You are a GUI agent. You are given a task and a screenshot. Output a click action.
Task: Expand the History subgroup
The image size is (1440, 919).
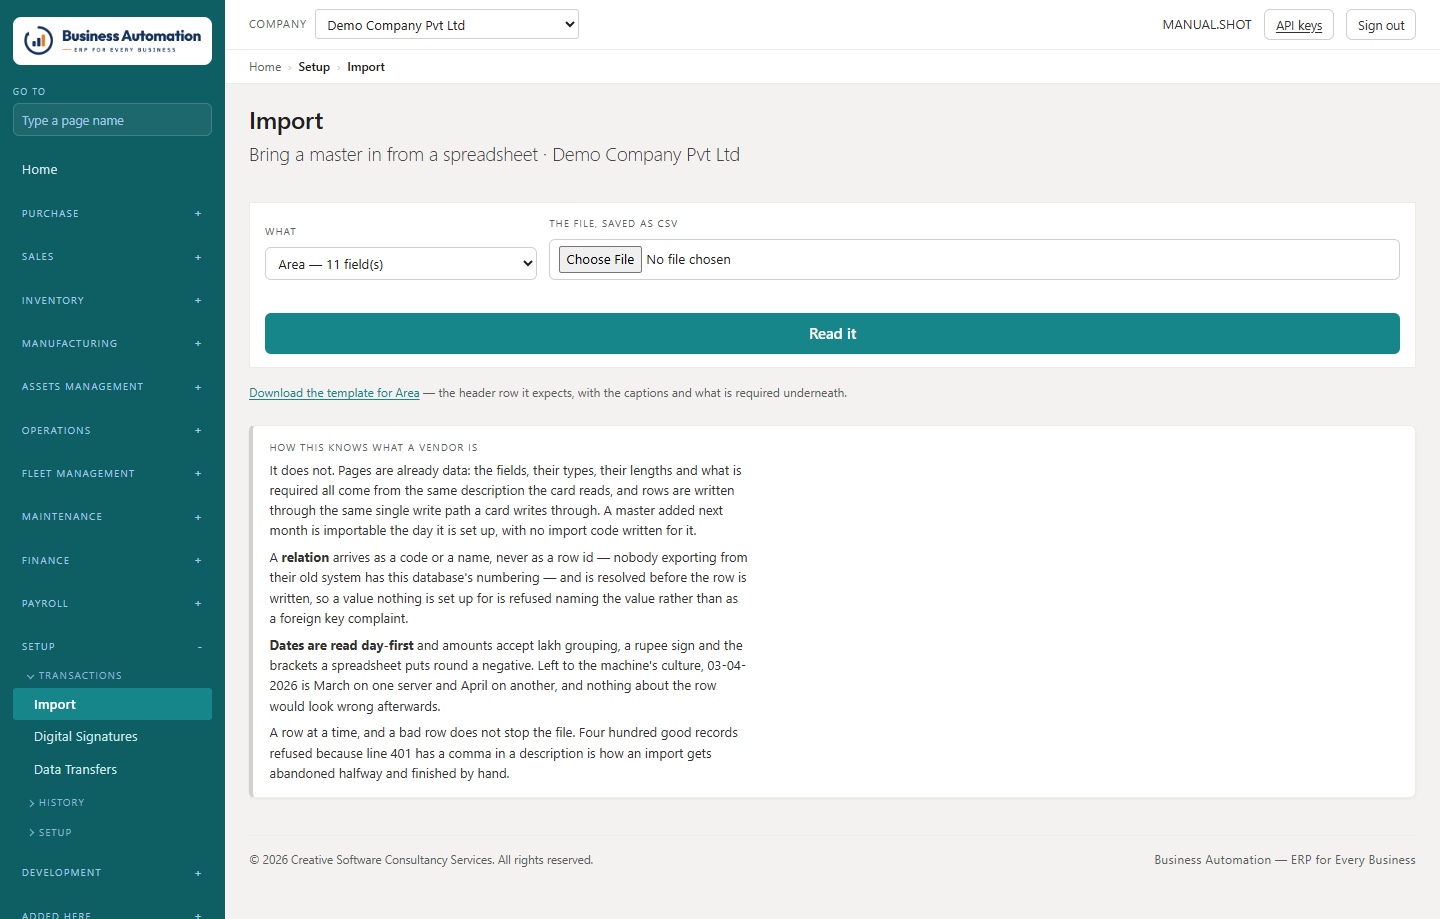pyautogui.click(x=61, y=803)
